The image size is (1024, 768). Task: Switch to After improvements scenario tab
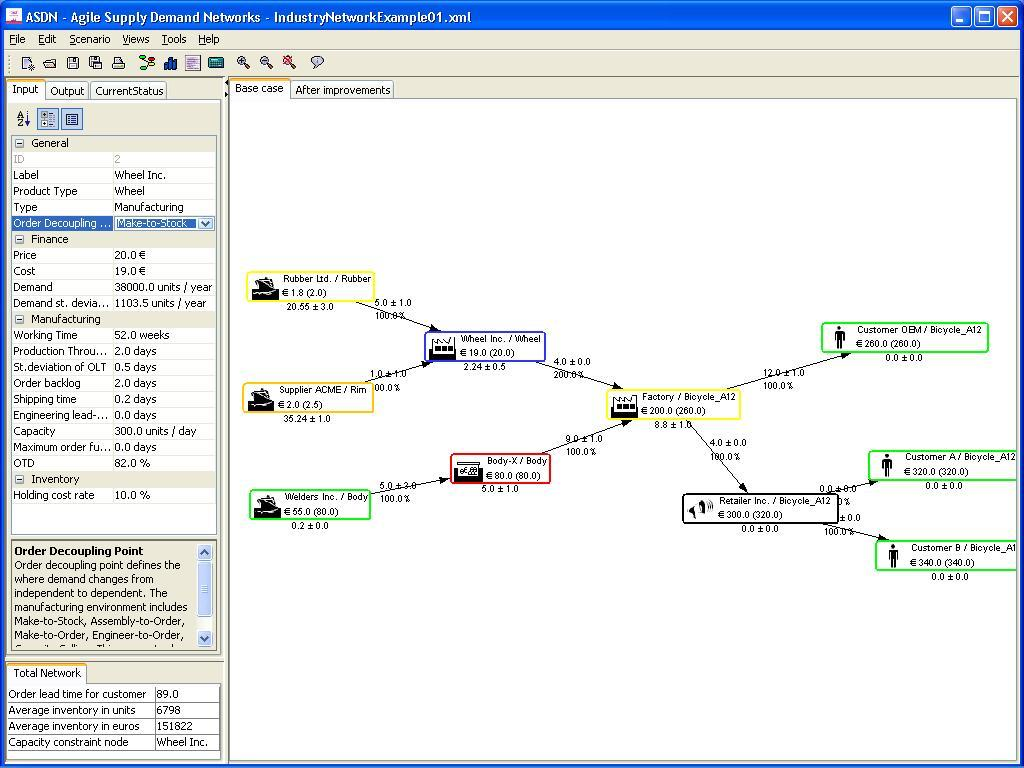342,90
